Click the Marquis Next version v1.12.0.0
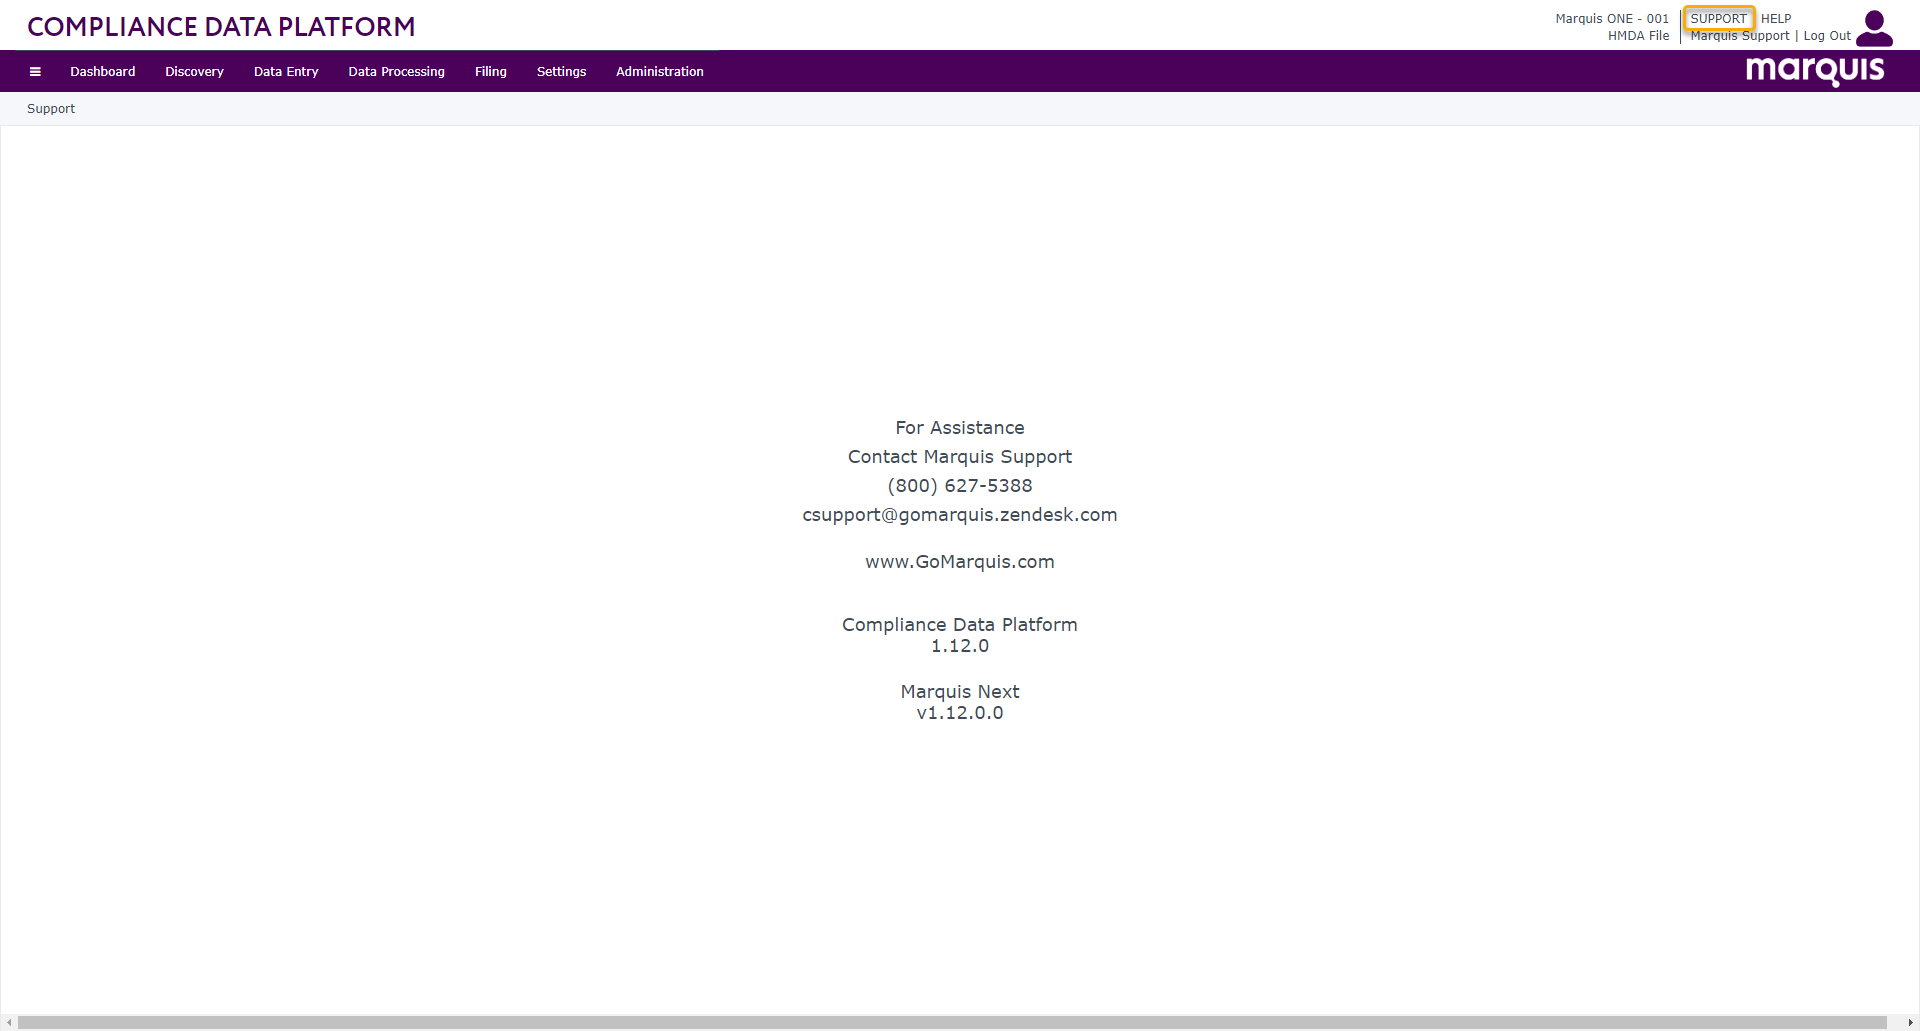 pos(960,713)
